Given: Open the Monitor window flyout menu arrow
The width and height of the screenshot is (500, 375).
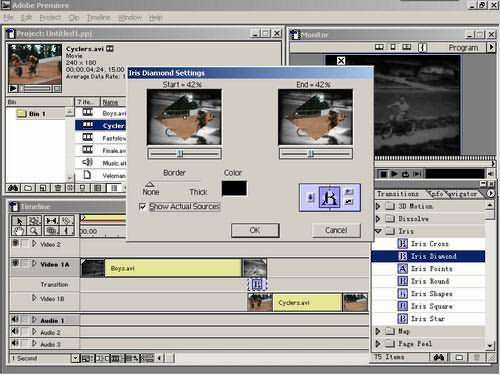Looking at the screenshot, I should [491, 47].
